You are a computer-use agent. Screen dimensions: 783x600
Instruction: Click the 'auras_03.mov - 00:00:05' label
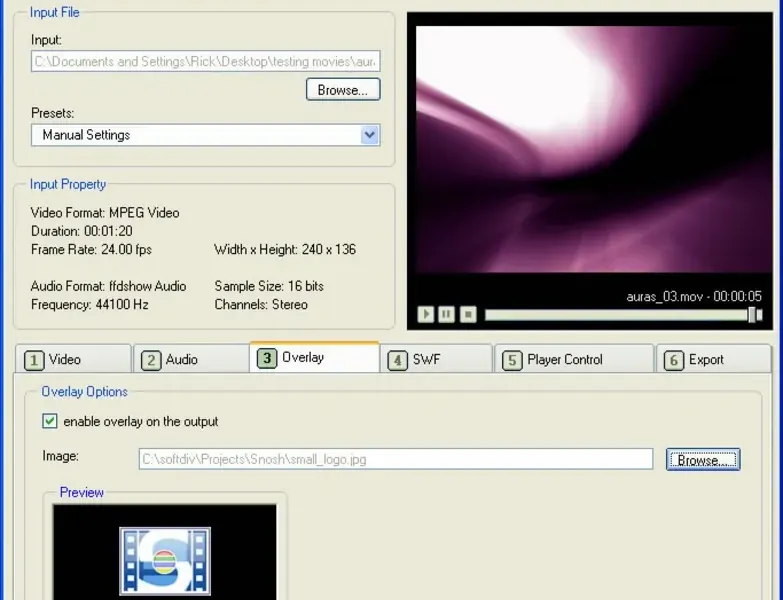pos(694,297)
